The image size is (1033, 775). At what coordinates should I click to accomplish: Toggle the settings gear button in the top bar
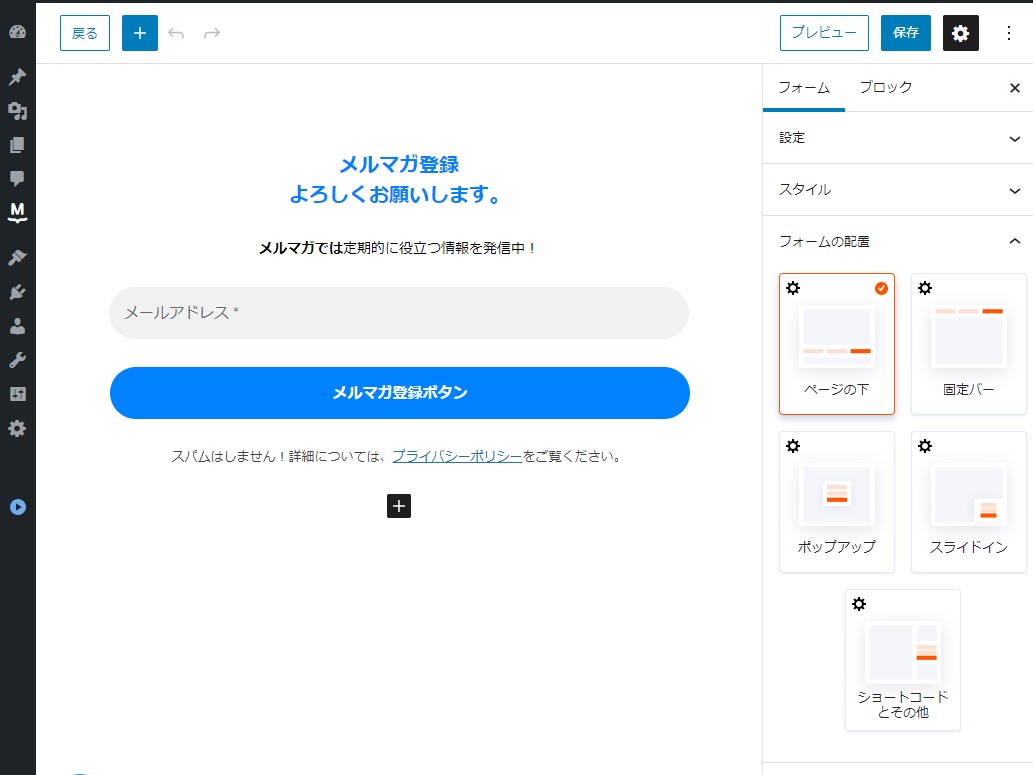pyautogui.click(x=960, y=33)
